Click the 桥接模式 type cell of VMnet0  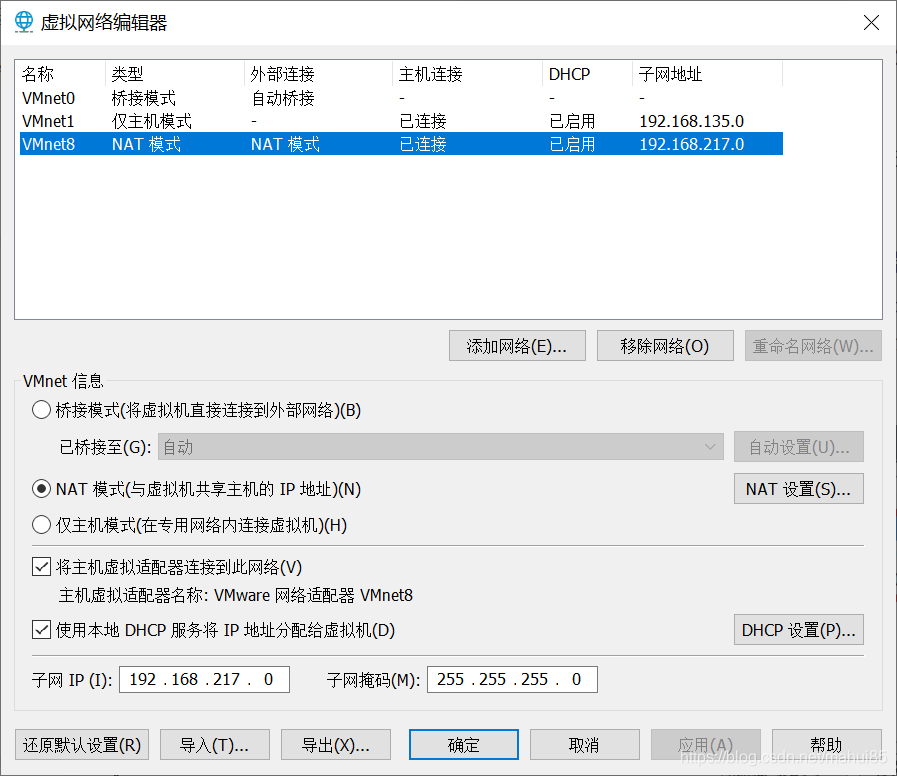click(x=144, y=98)
